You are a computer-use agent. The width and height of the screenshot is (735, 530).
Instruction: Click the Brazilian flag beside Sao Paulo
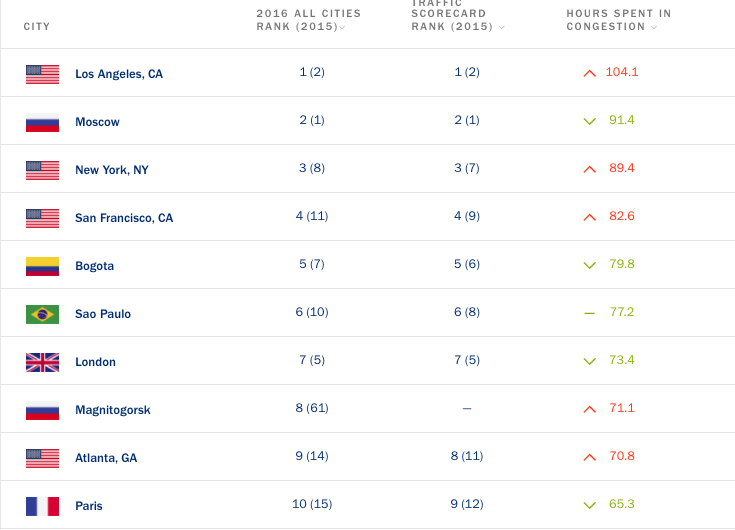pos(42,314)
